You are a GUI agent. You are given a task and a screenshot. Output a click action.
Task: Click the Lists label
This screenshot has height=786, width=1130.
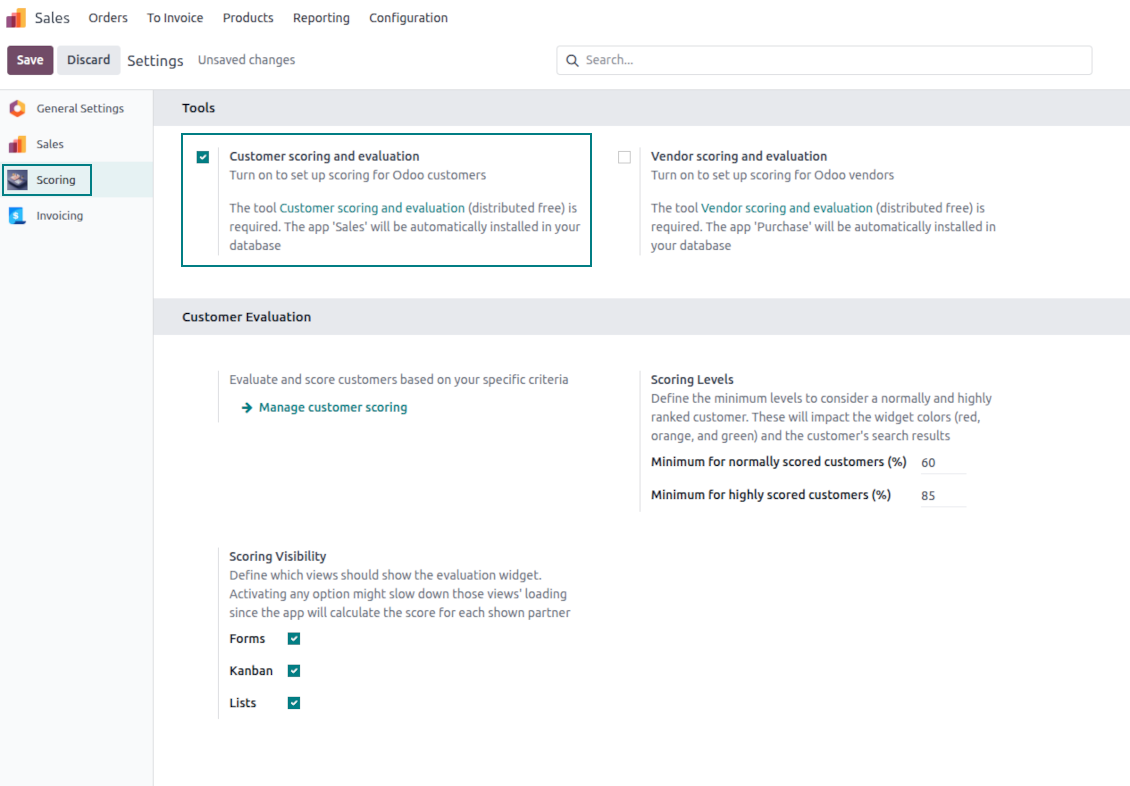click(x=243, y=703)
